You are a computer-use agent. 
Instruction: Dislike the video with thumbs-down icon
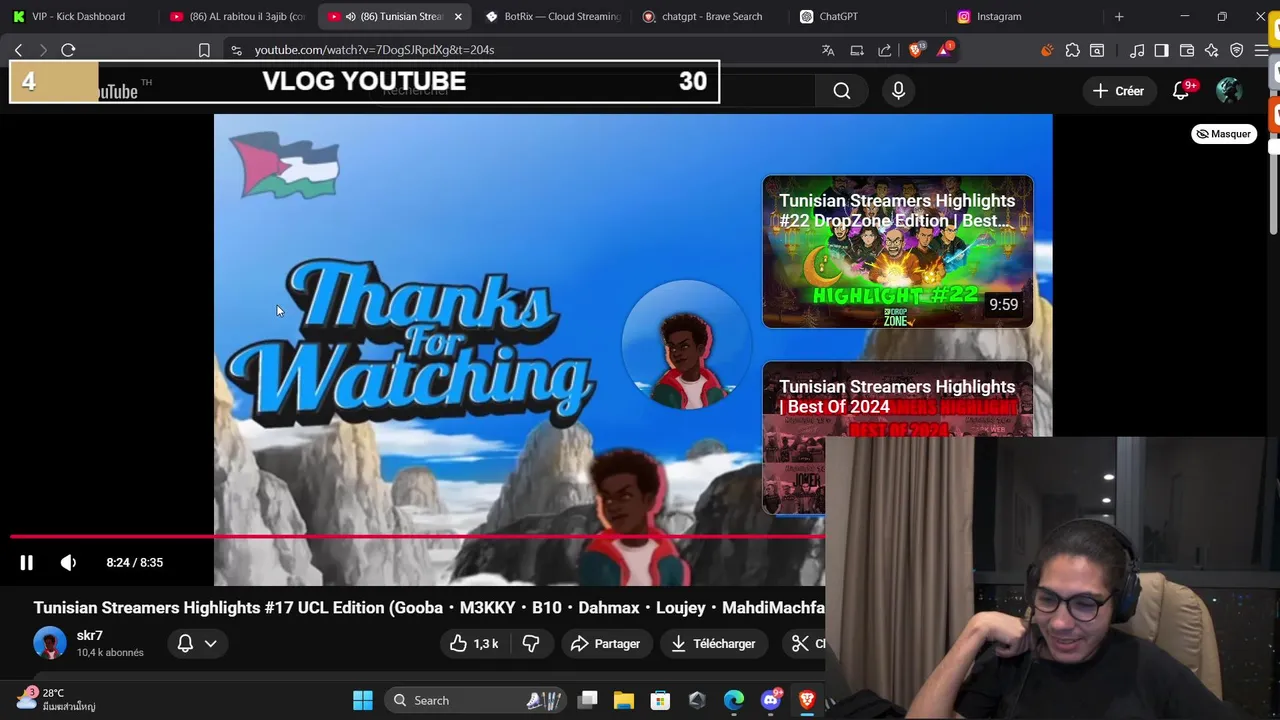click(x=531, y=644)
